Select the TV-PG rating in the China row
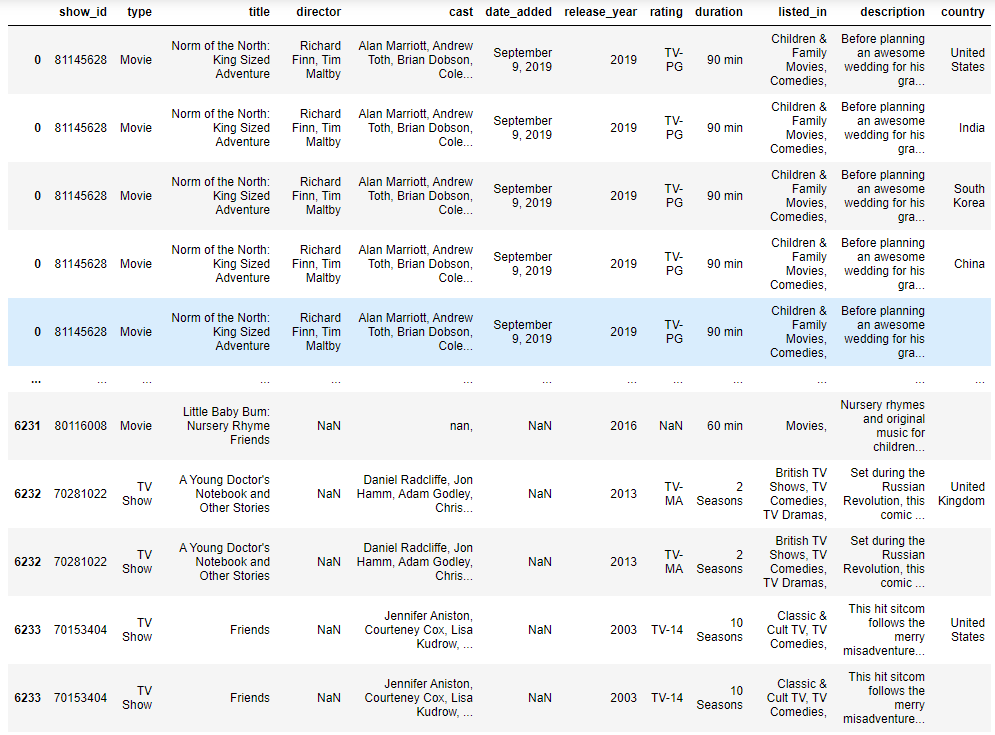 click(674, 263)
